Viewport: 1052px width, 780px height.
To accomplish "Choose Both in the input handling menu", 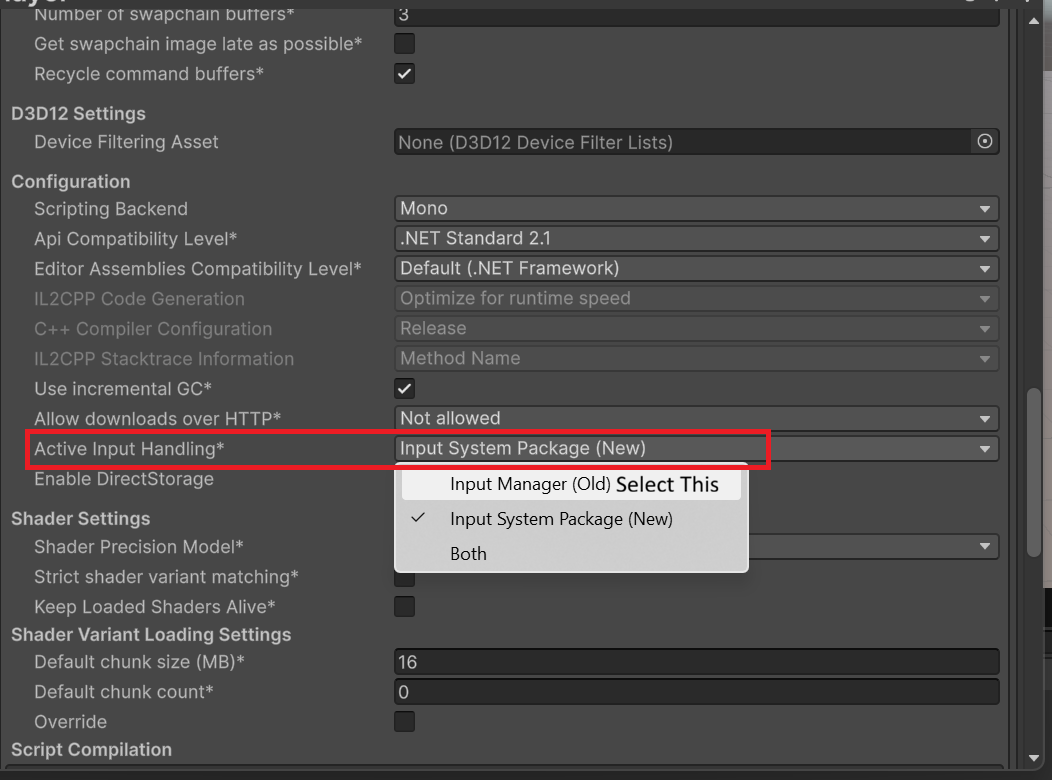I will [468, 553].
